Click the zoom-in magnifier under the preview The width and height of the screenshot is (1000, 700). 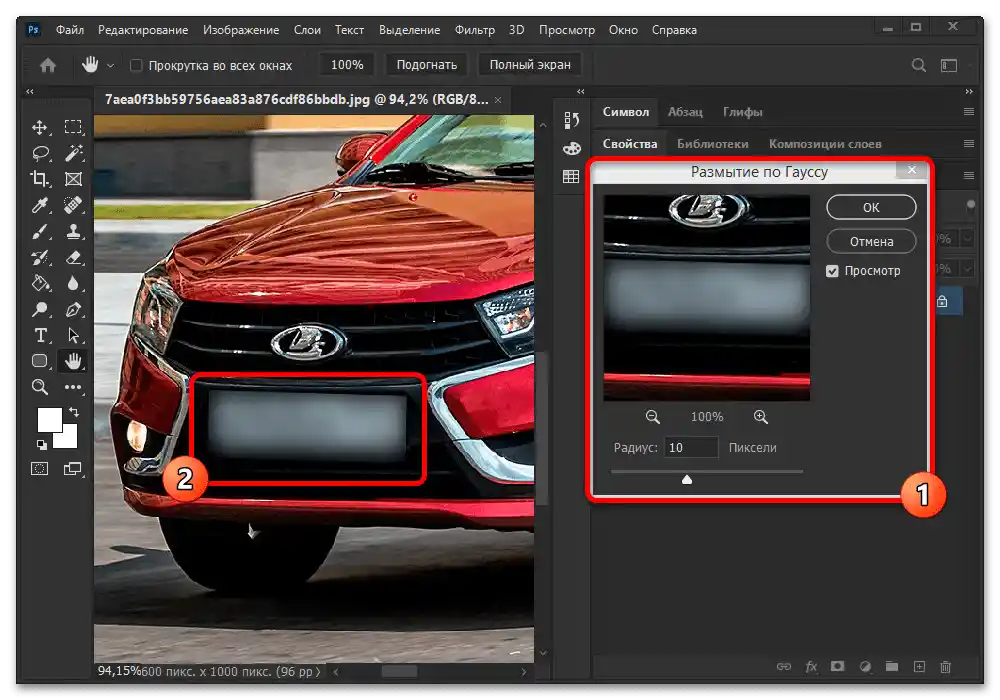click(760, 417)
